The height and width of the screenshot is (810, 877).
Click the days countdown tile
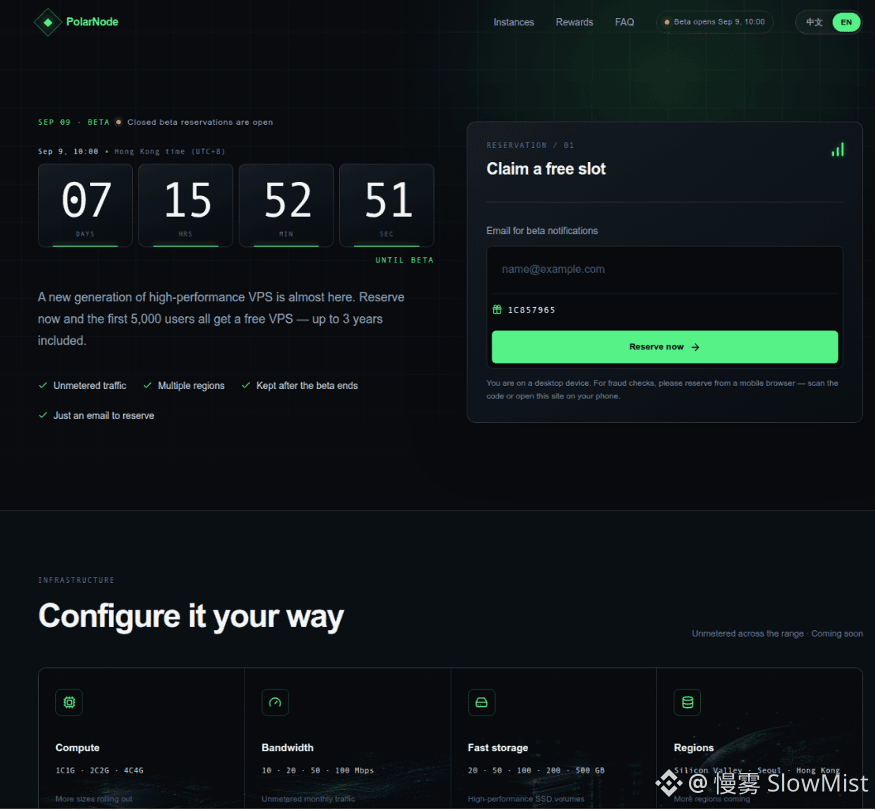tap(85, 205)
